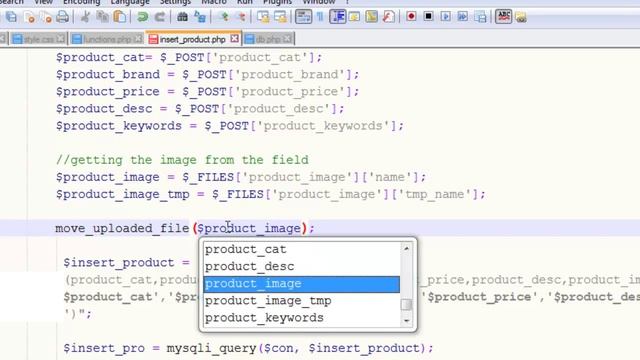Image resolution: width=640 pixels, height=360 pixels.
Task: Select highlighted product_image autocomplete entry
Action: pos(302,284)
